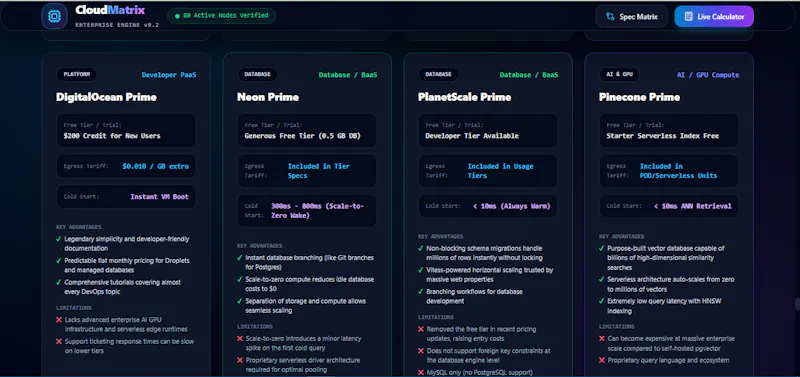Click the Developer Tier Available text
The image size is (800, 377).
pos(472,136)
